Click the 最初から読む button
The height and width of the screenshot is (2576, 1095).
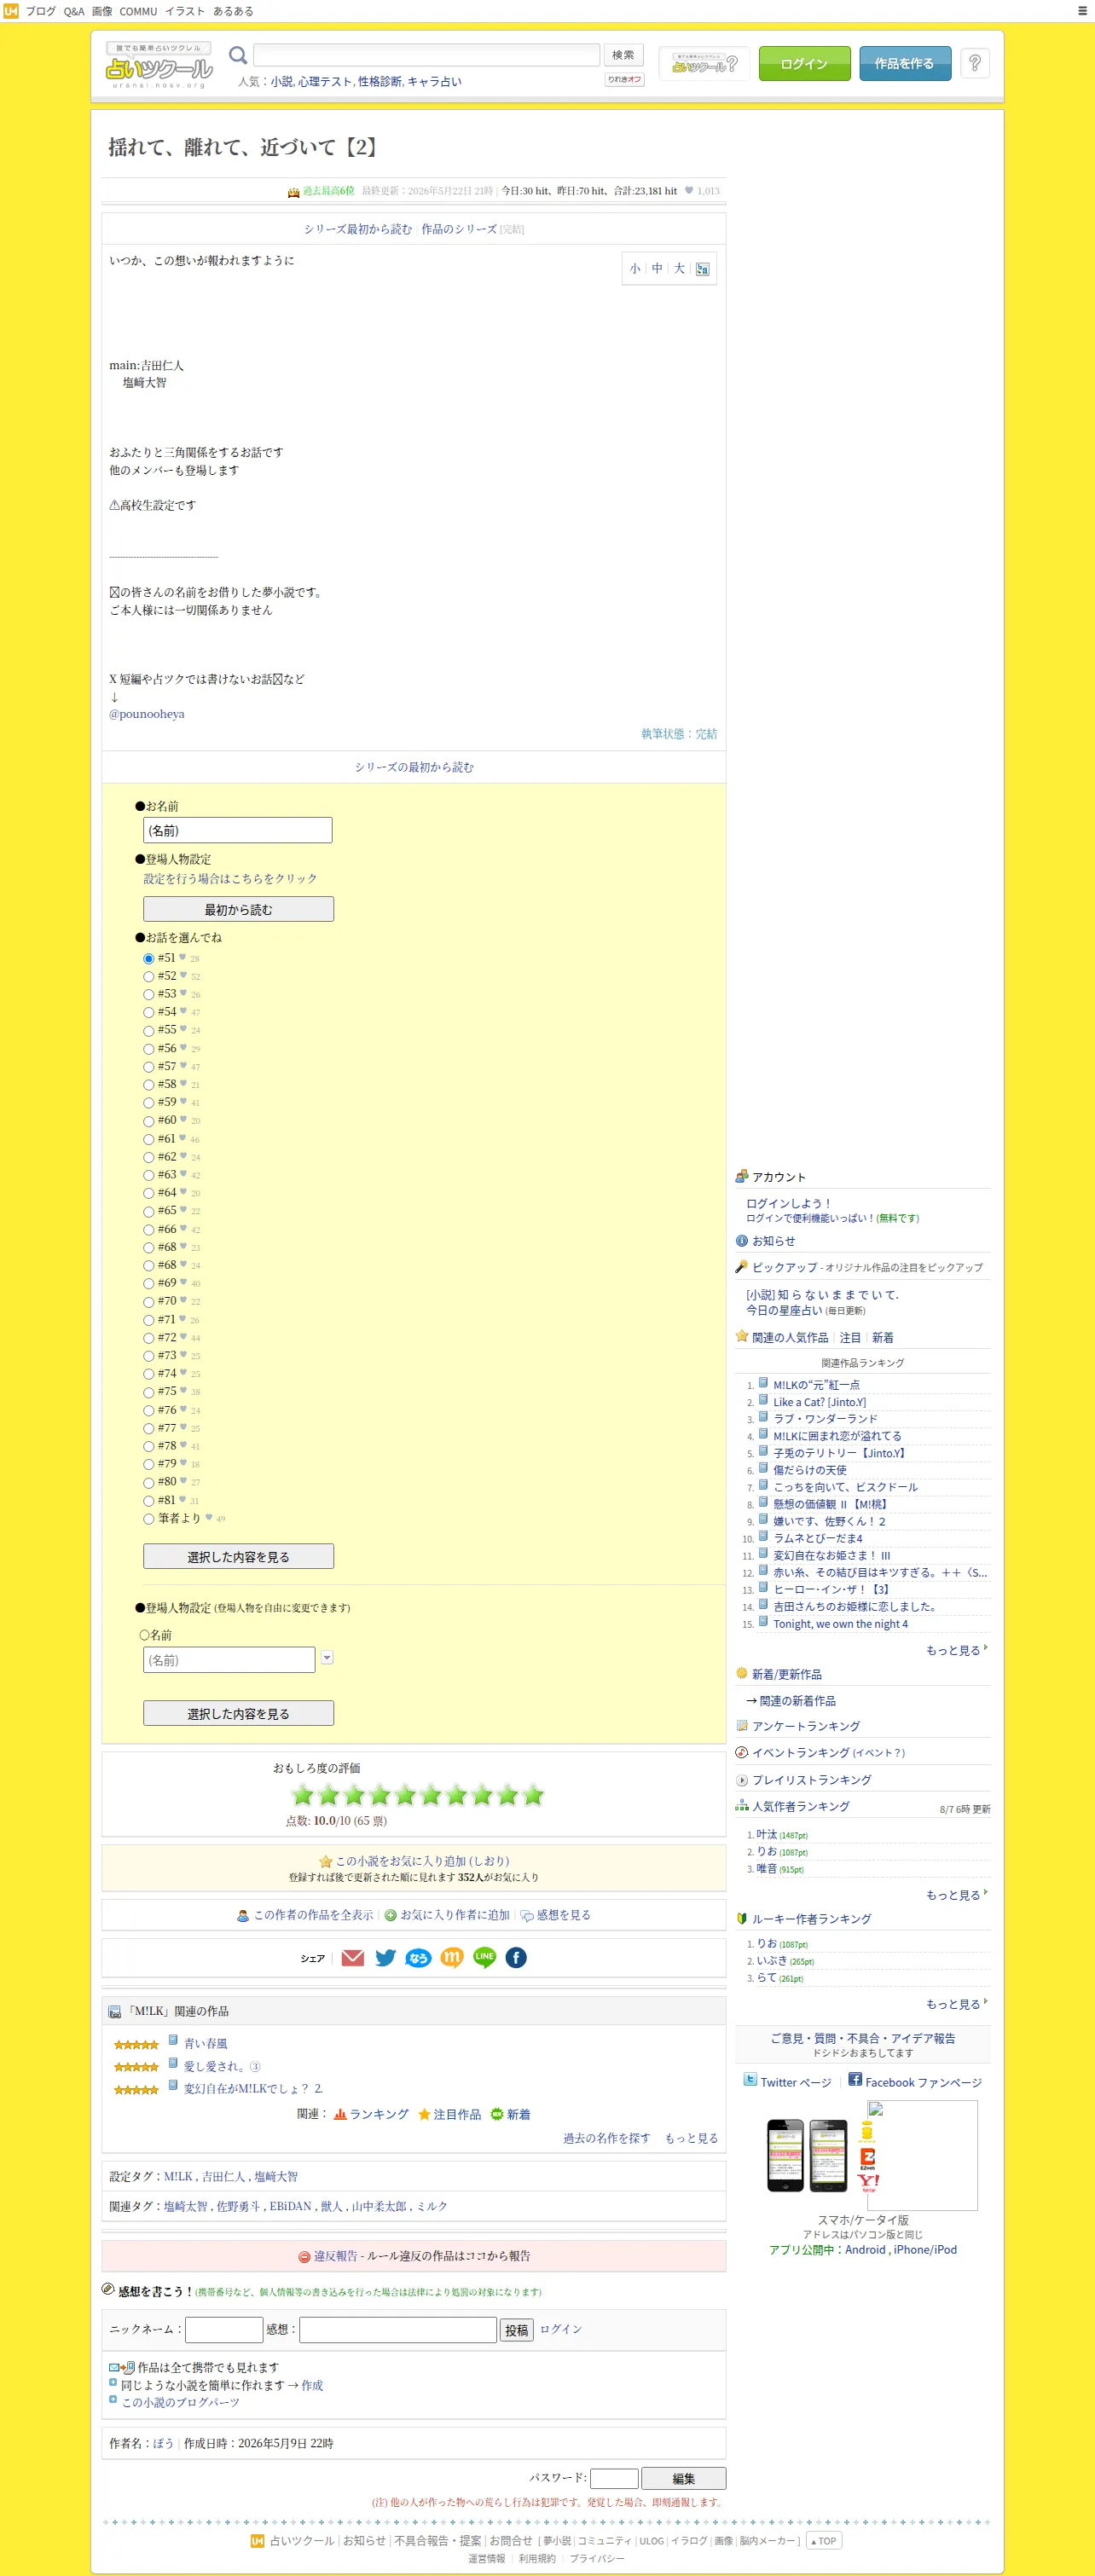click(238, 909)
